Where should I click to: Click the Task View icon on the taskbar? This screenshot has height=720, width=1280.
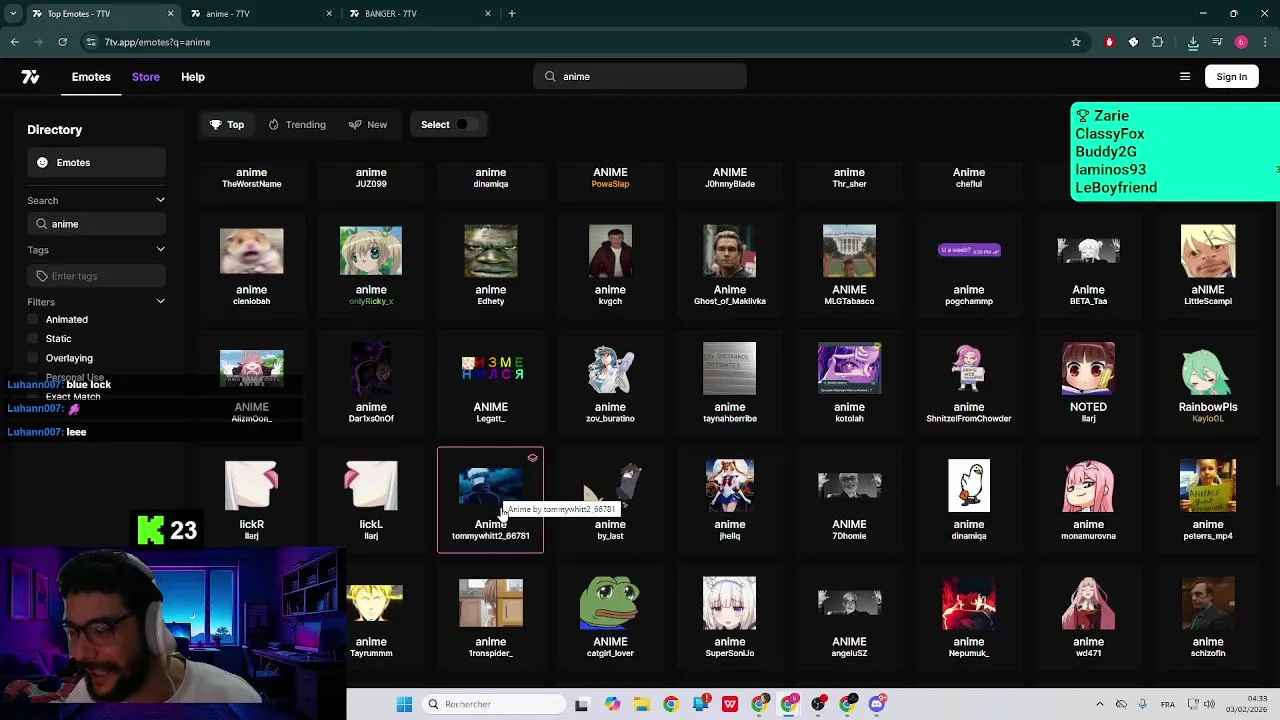click(x=582, y=704)
